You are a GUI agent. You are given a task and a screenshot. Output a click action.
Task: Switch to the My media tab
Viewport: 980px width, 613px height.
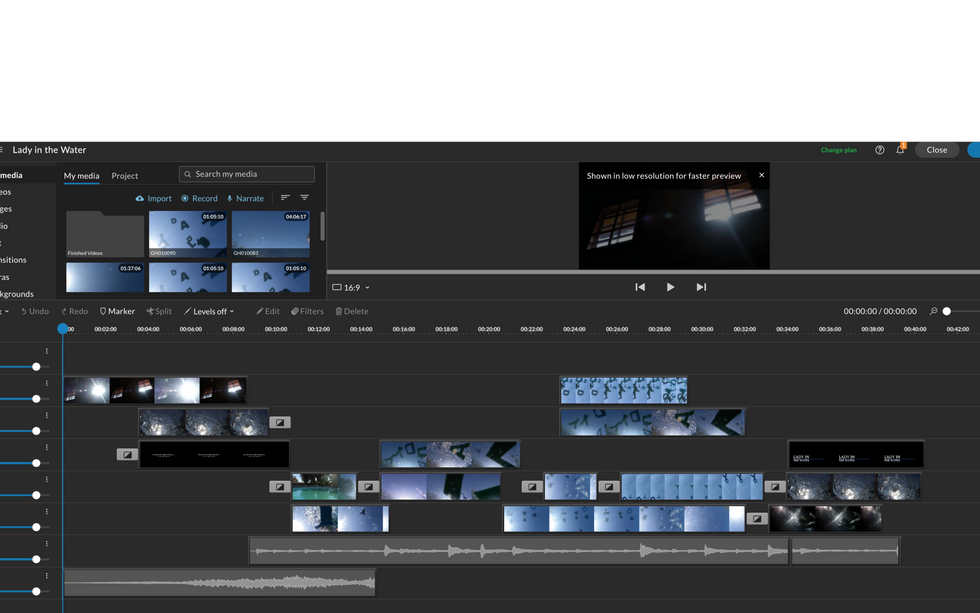click(x=81, y=176)
